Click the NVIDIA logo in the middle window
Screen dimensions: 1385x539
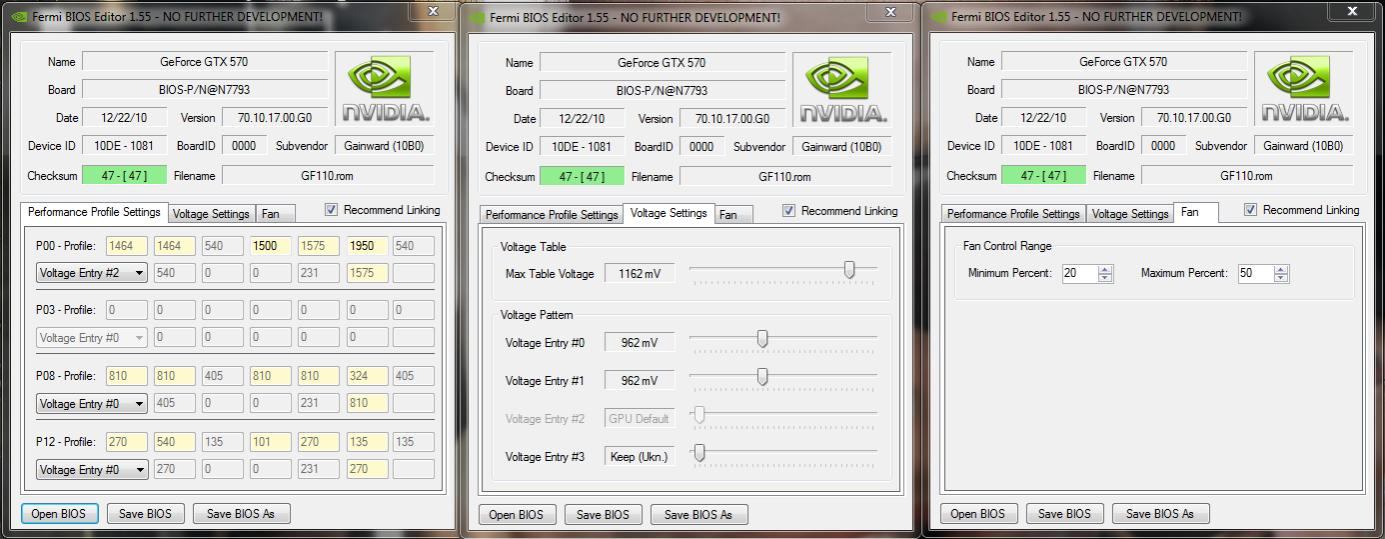(x=842, y=88)
